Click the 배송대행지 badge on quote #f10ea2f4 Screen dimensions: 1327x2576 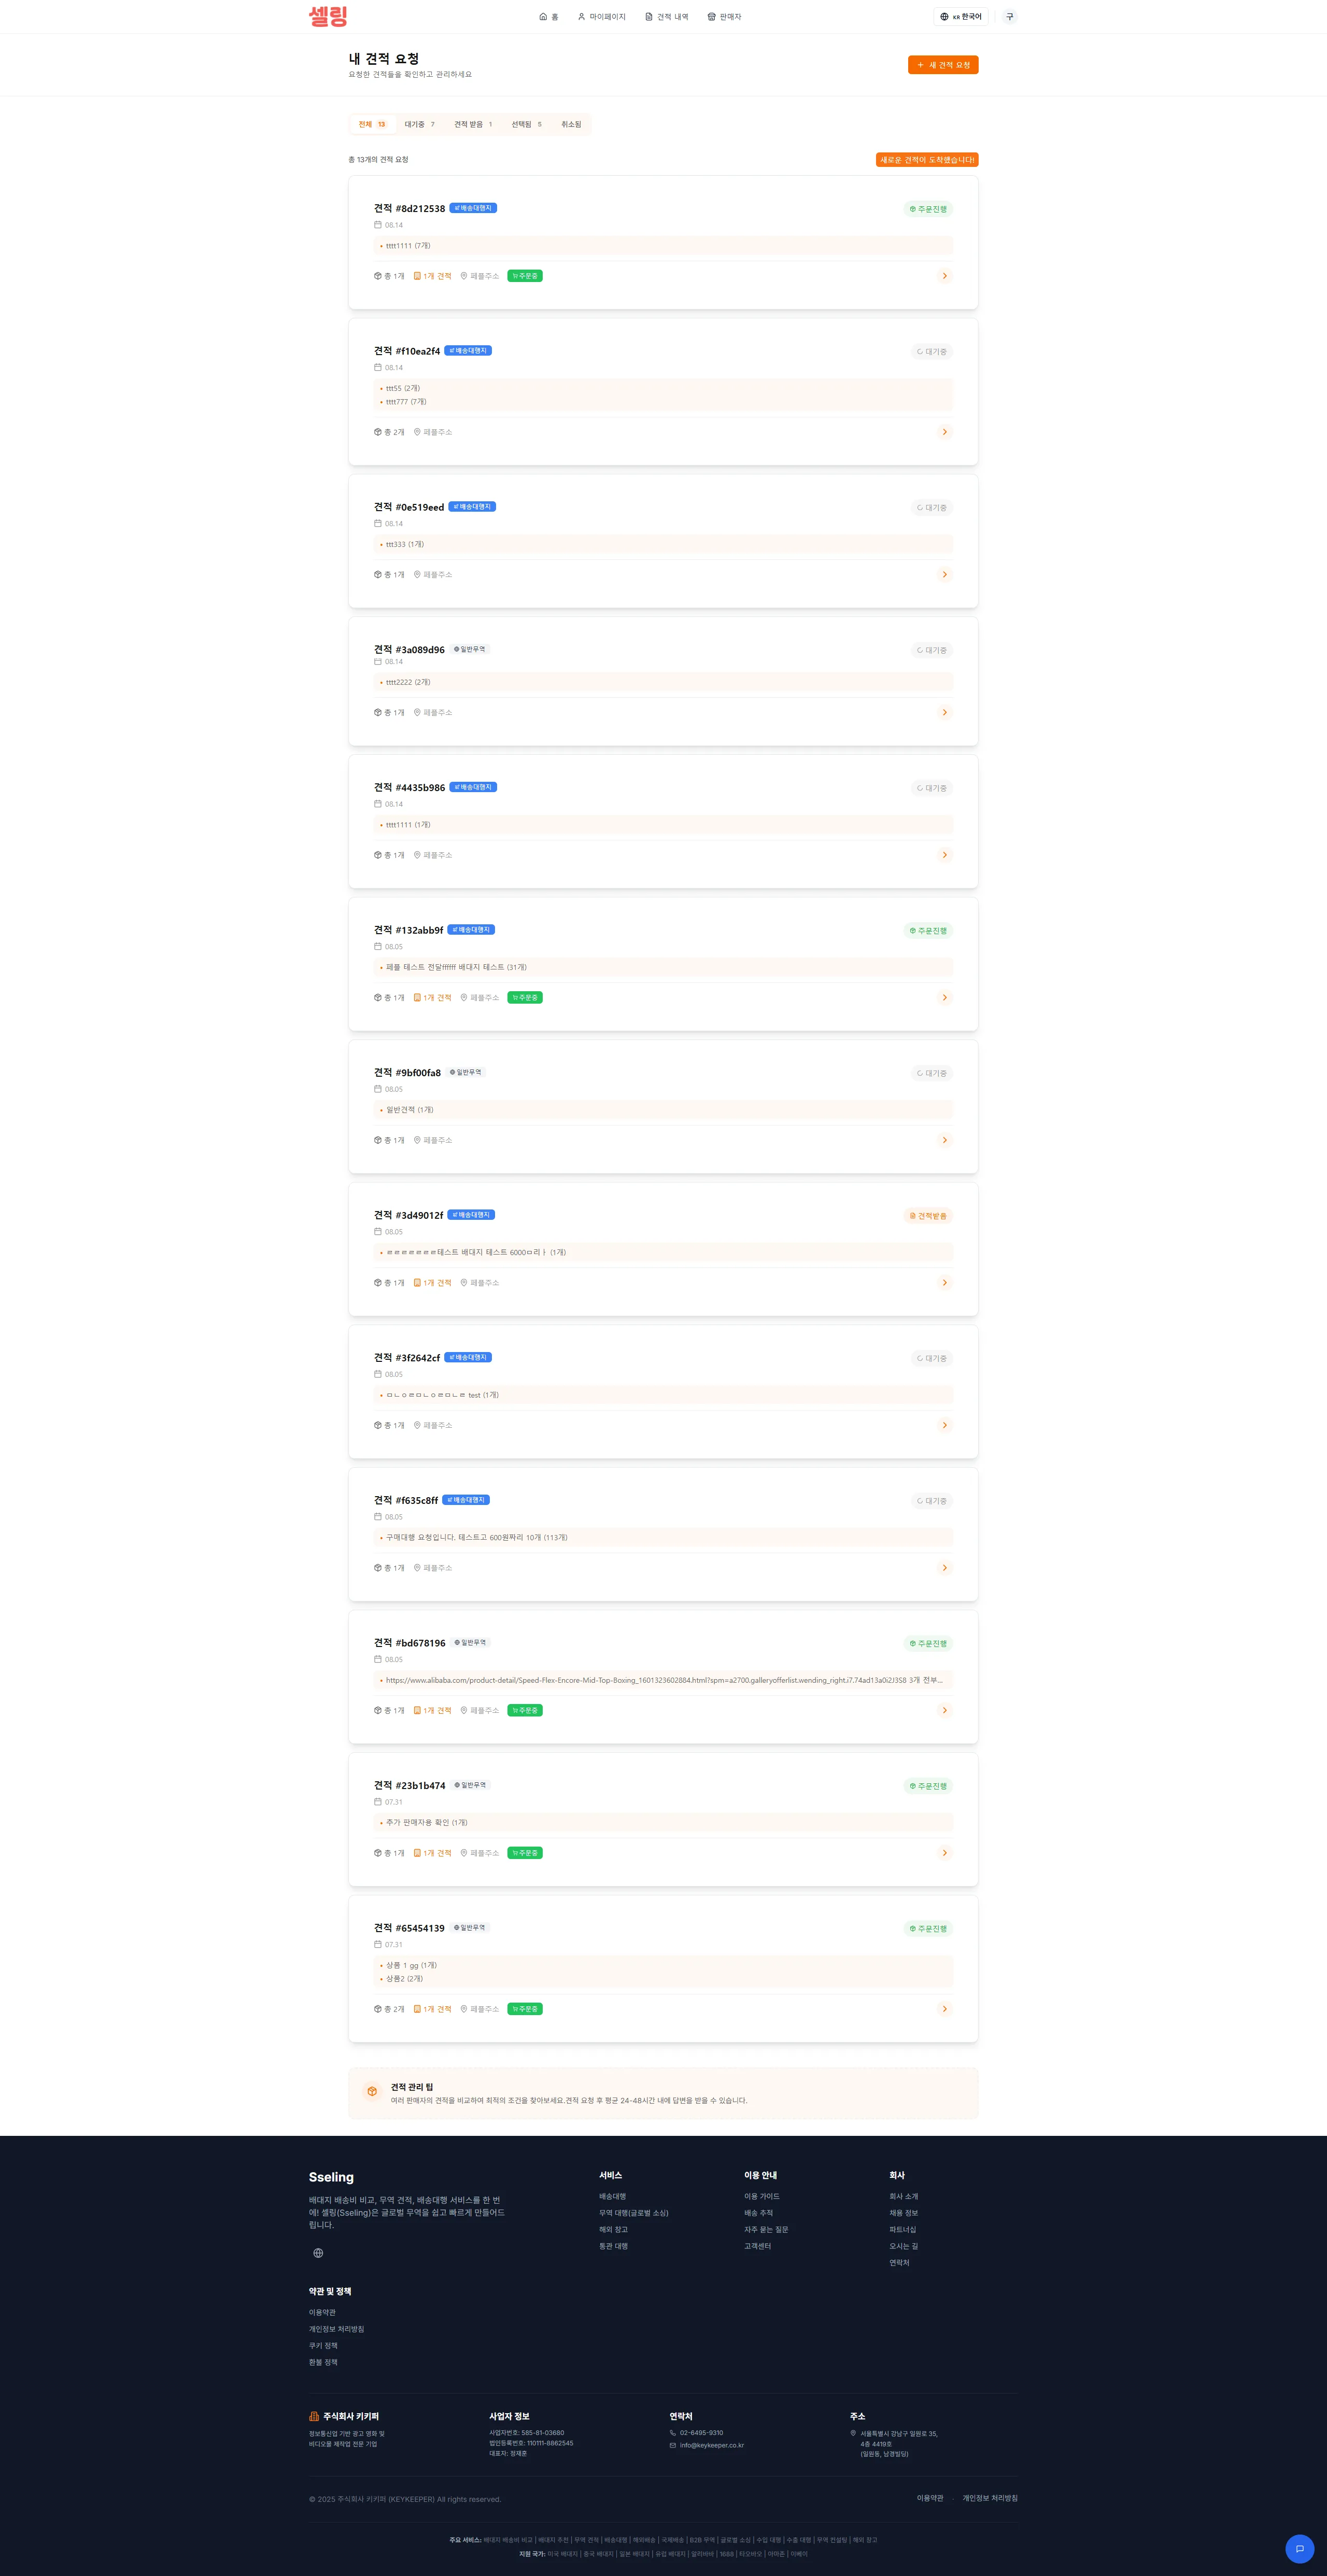click(468, 351)
